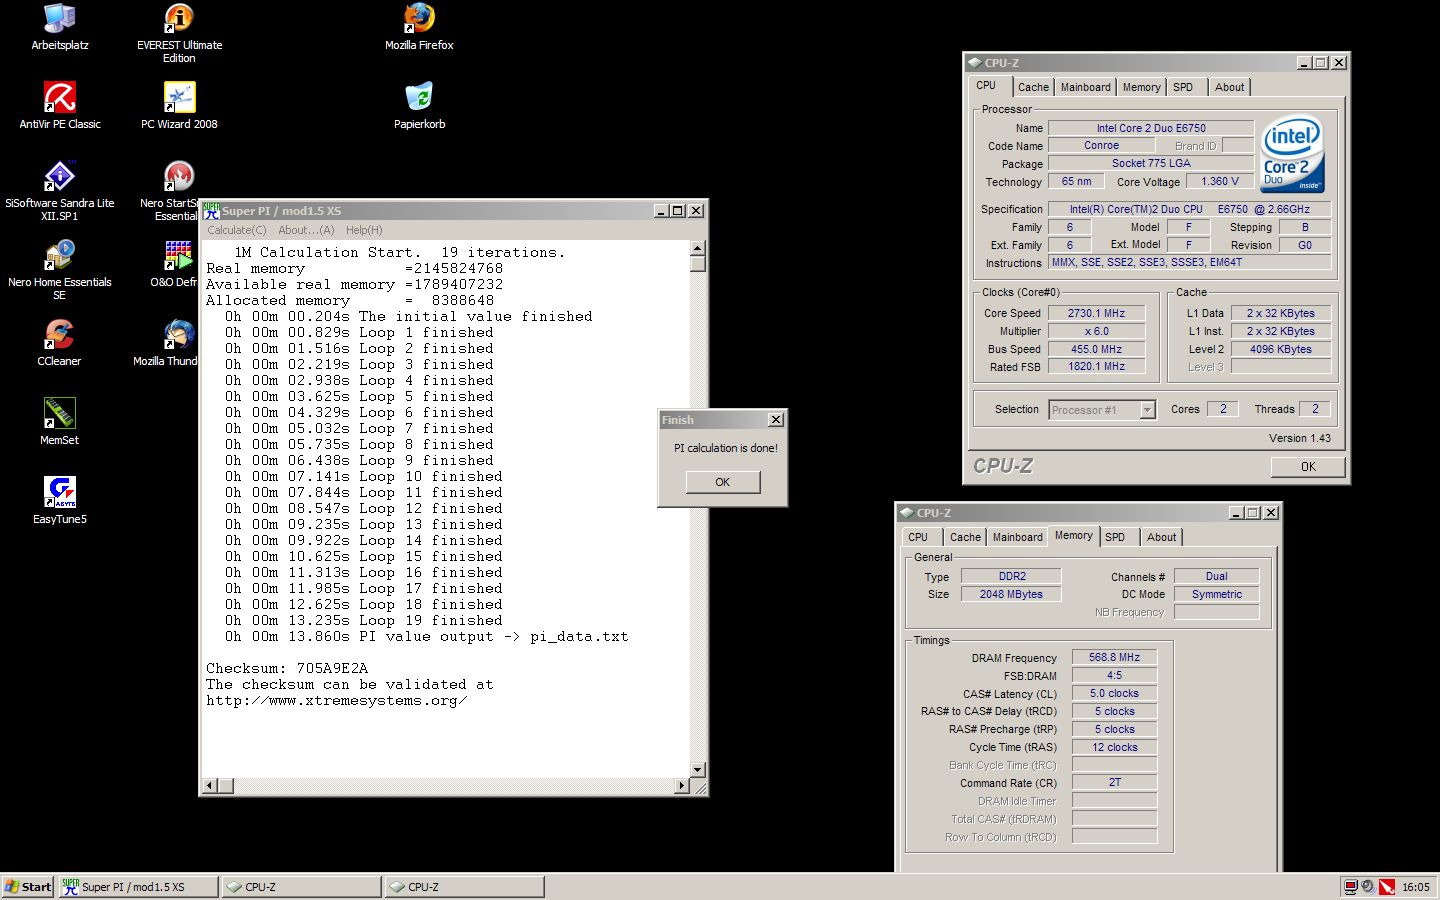Screen dimensions: 1440x900
Task: Click the DRAM Frequency 568.8 MHz value
Action: [1114, 658]
